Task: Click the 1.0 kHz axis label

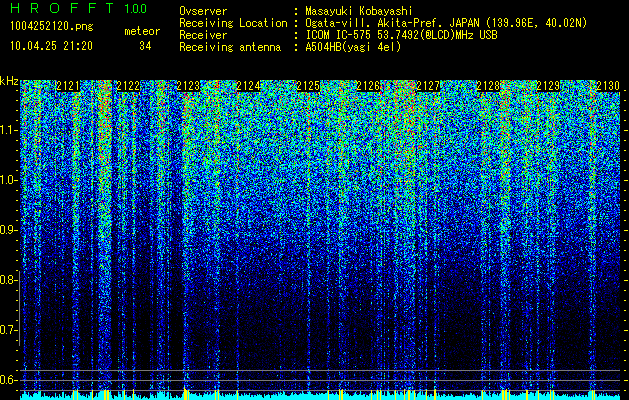Action: tap(8, 180)
